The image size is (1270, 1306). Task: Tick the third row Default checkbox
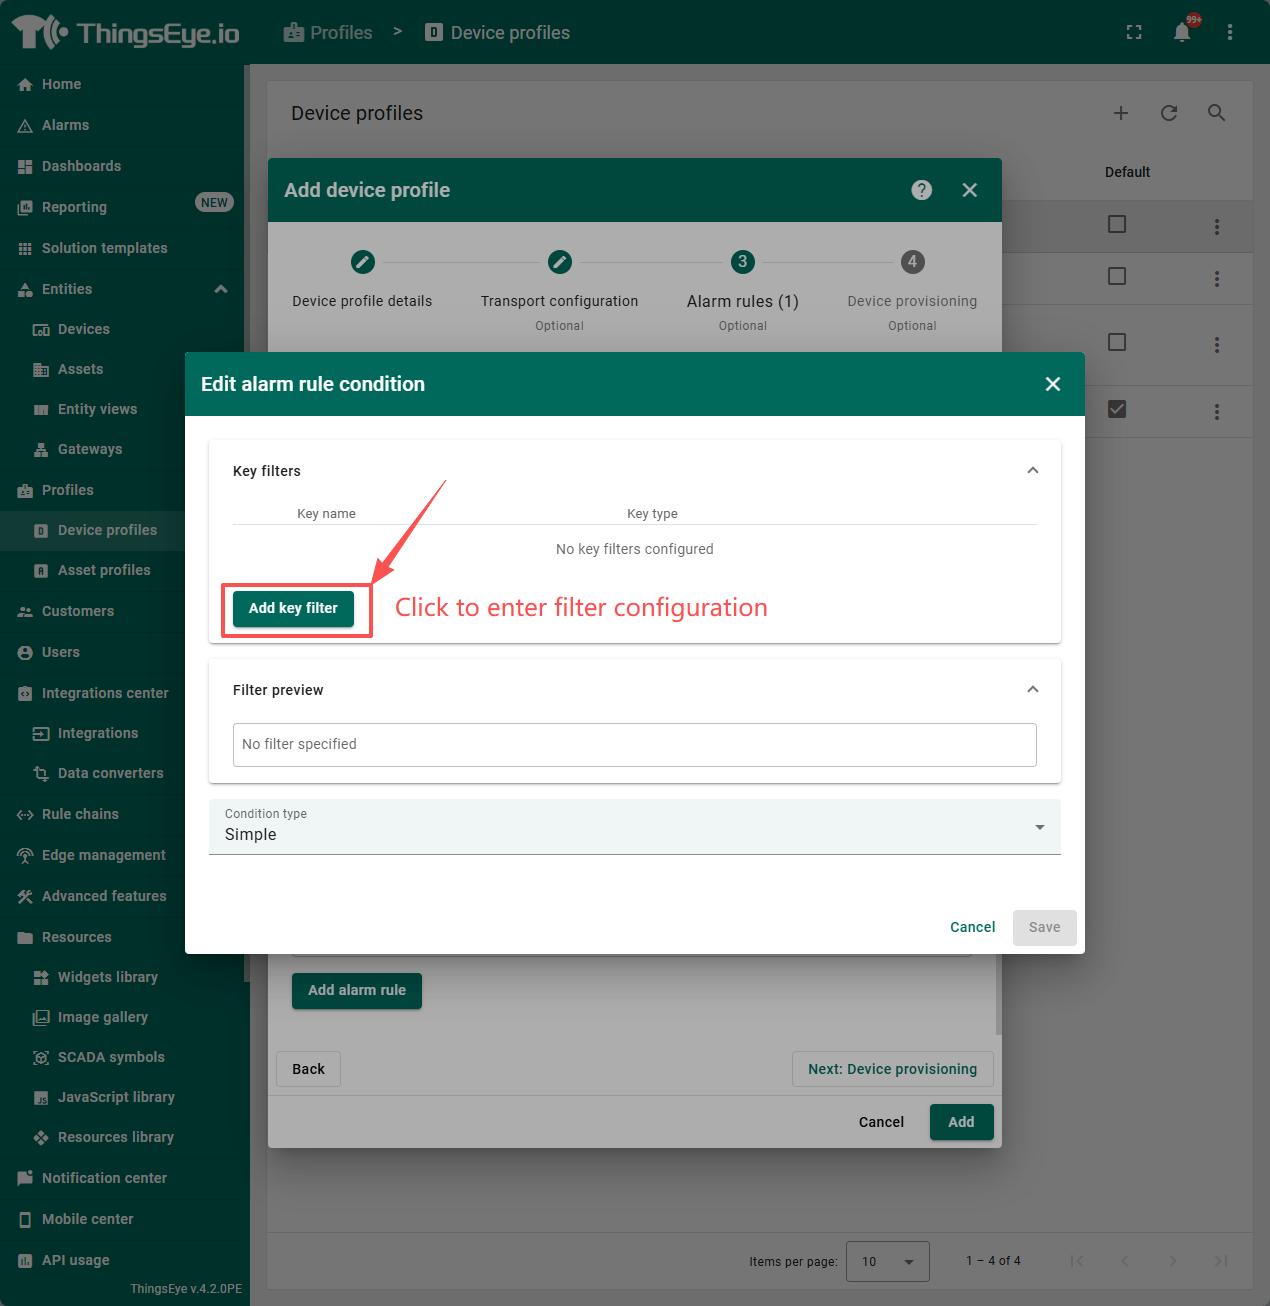1117,342
